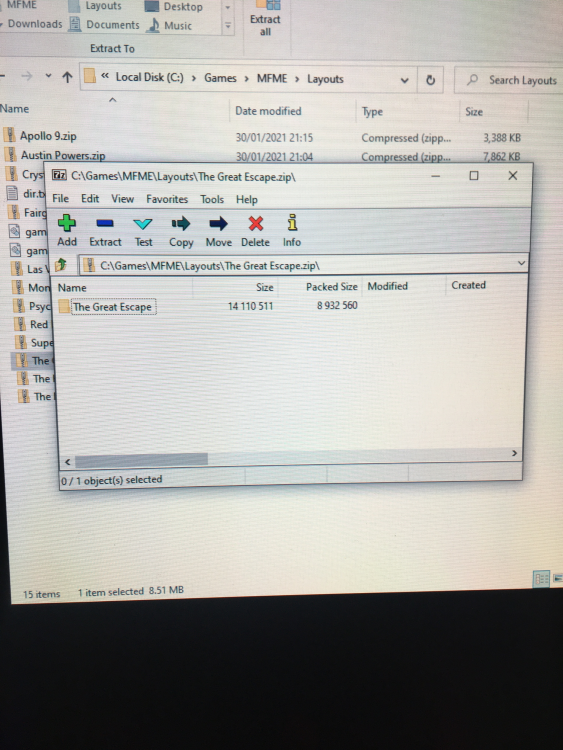Click the chevron after Local Disk (C:)
The height and width of the screenshot is (750, 563).
point(194,78)
